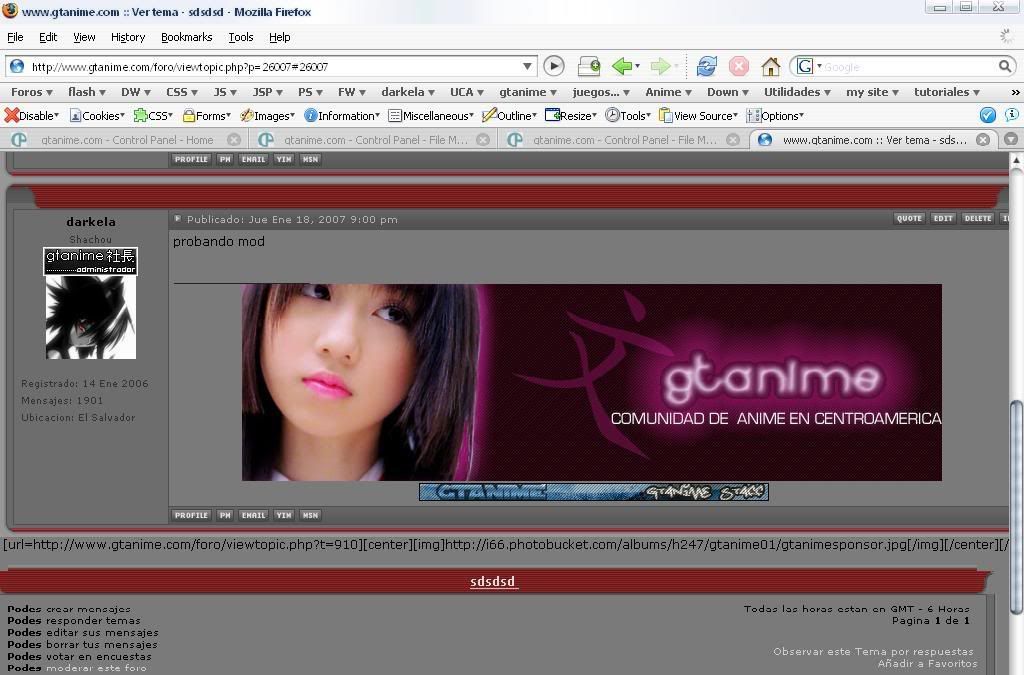Image resolution: width=1024 pixels, height=675 pixels.
Task: Open the Tools web developer toolbar menu
Action: (628, 116)
